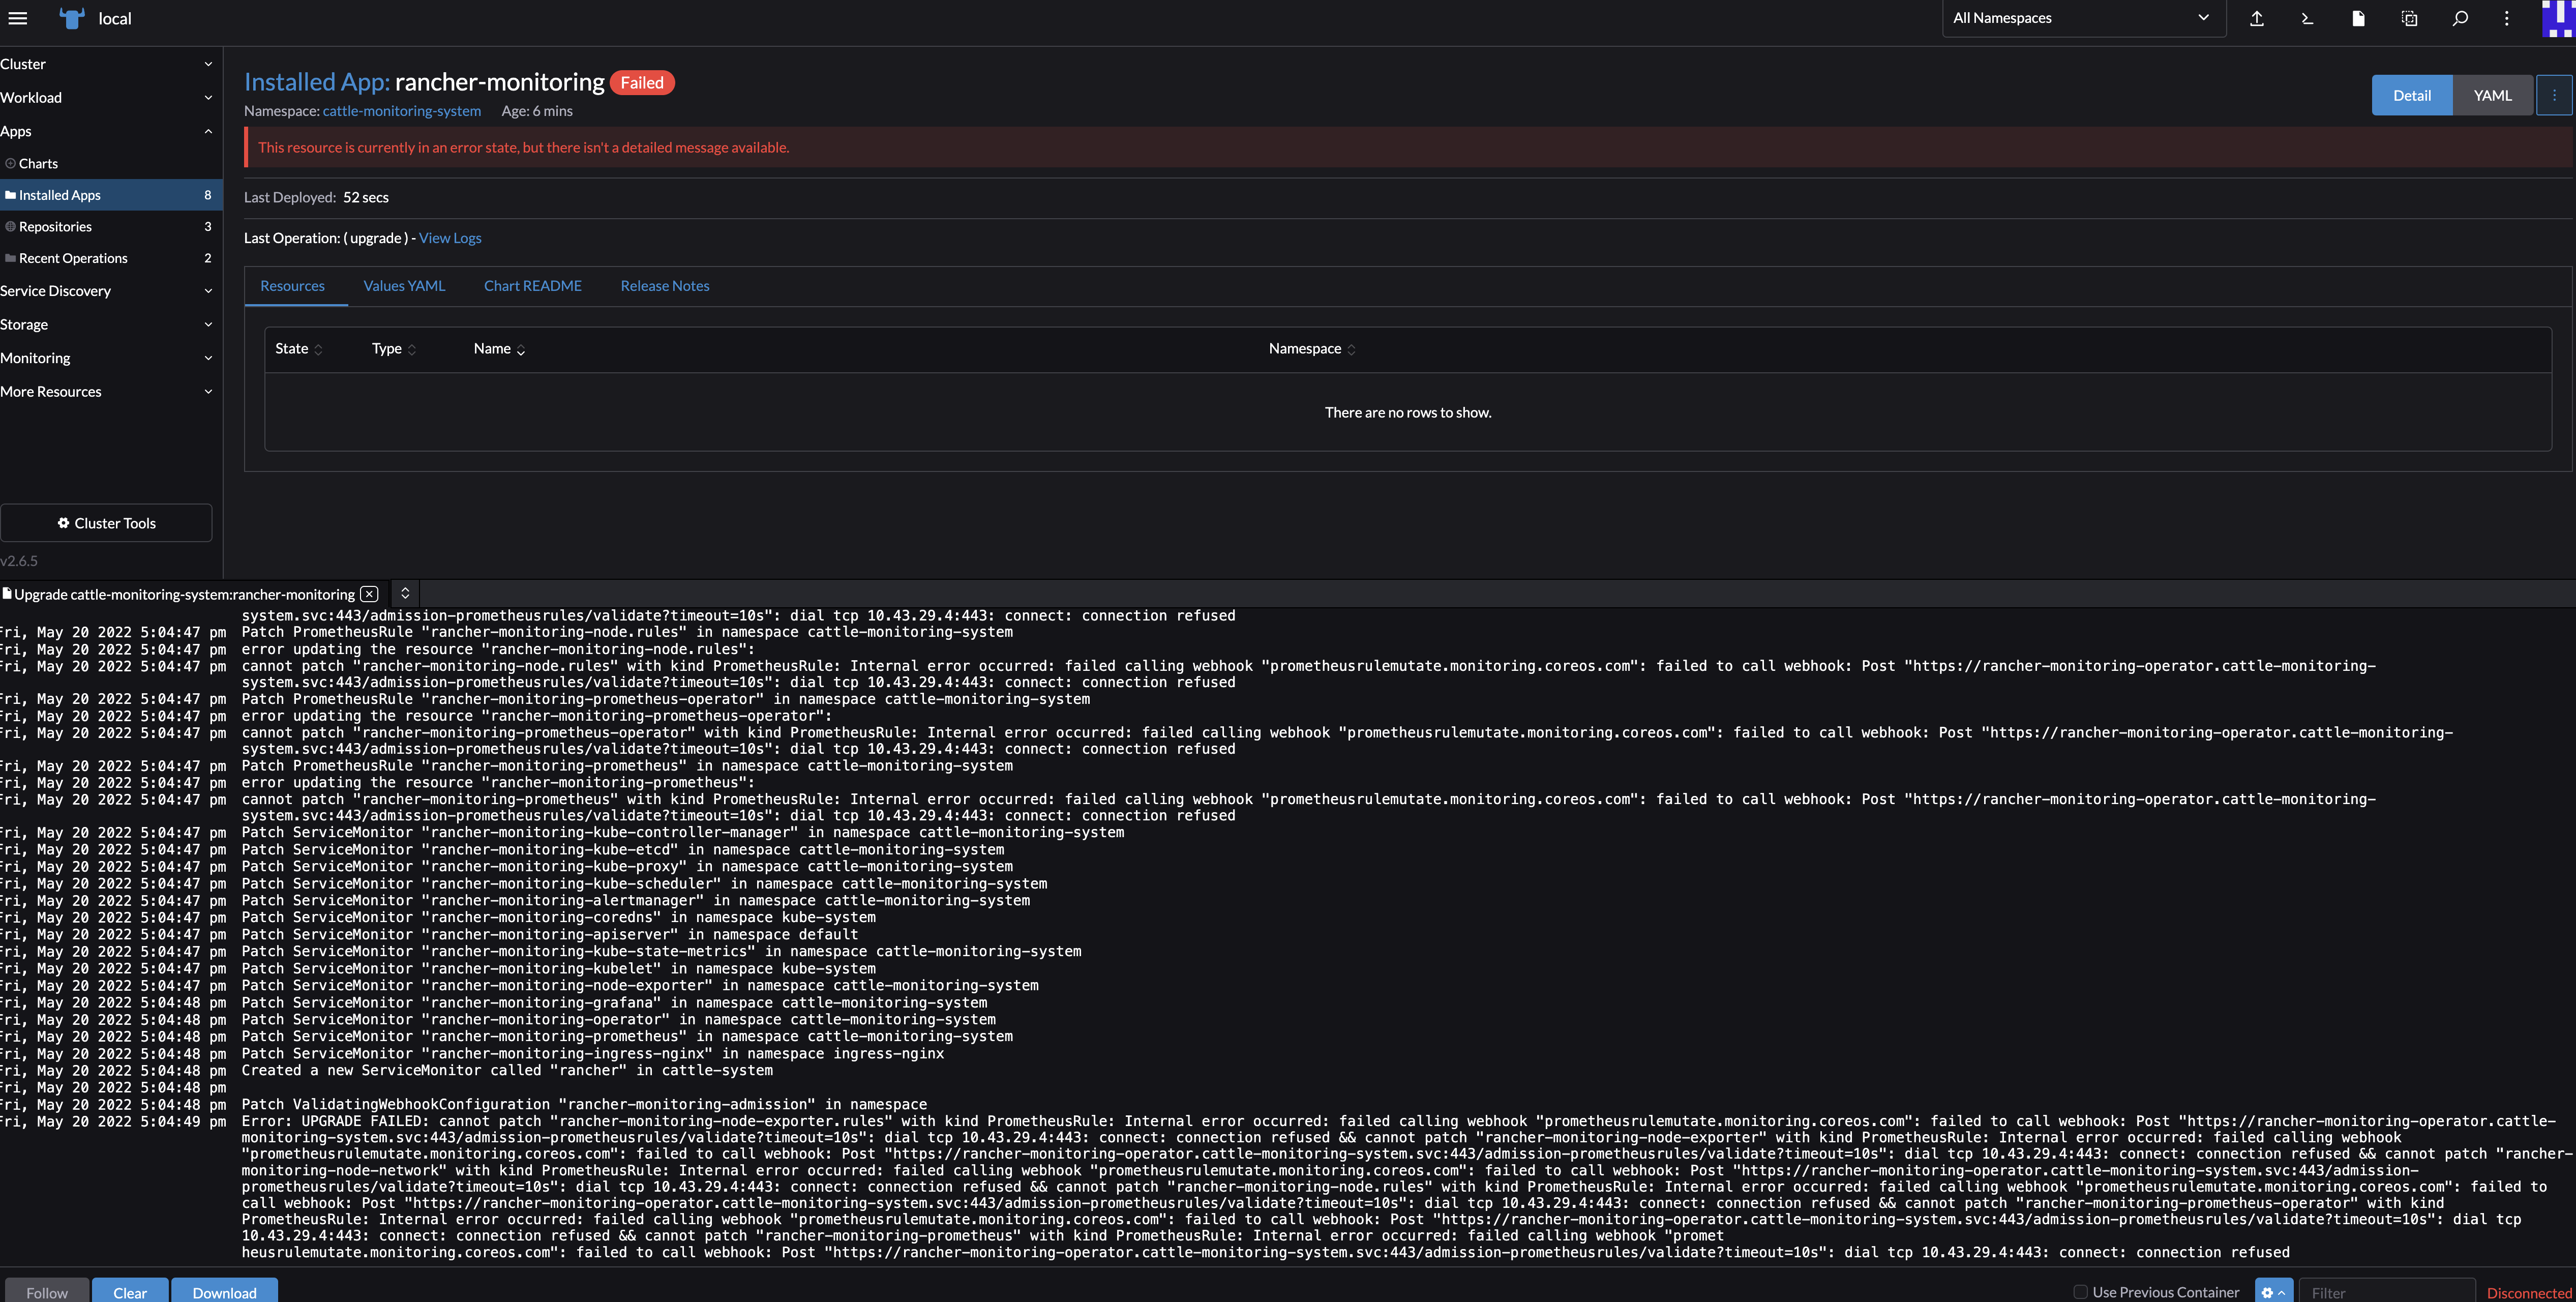Click the Failed status badge

coord(642,83)
